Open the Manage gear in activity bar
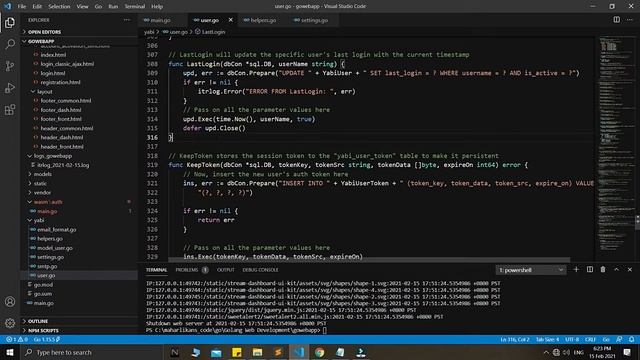Screen dimensions: 640x360 pos(10,323)
